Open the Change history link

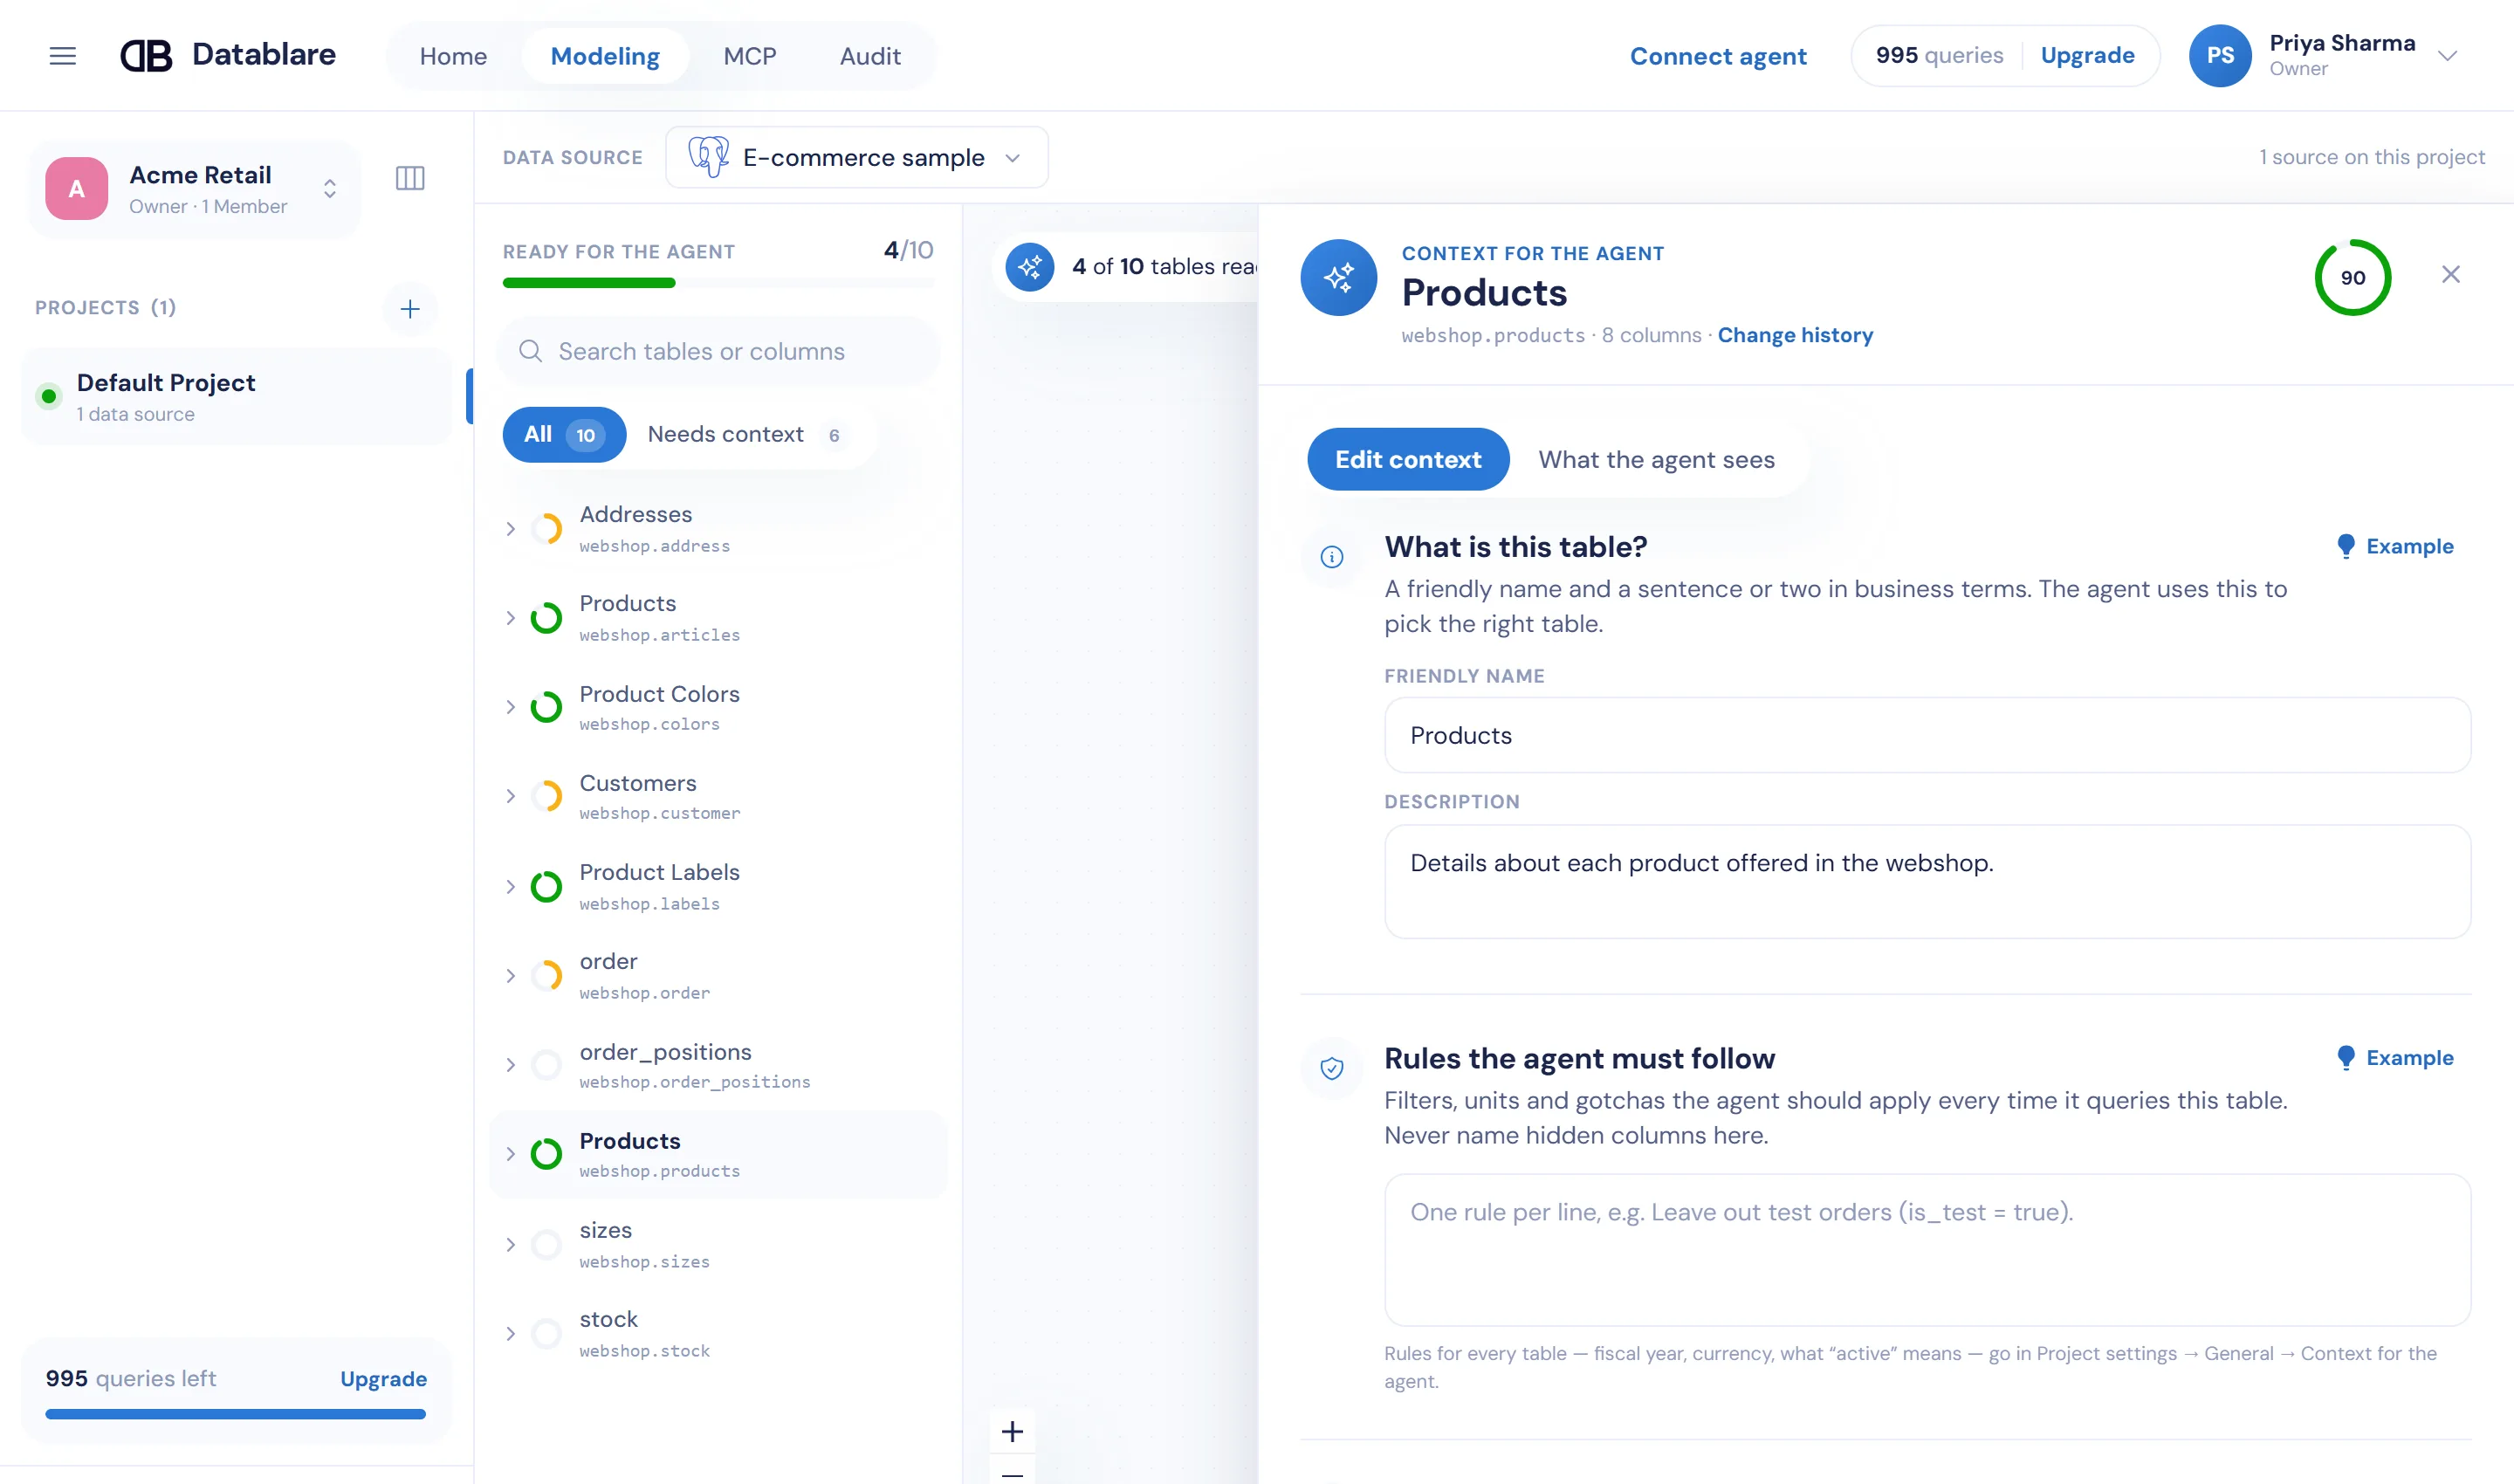coord(1795,335)
